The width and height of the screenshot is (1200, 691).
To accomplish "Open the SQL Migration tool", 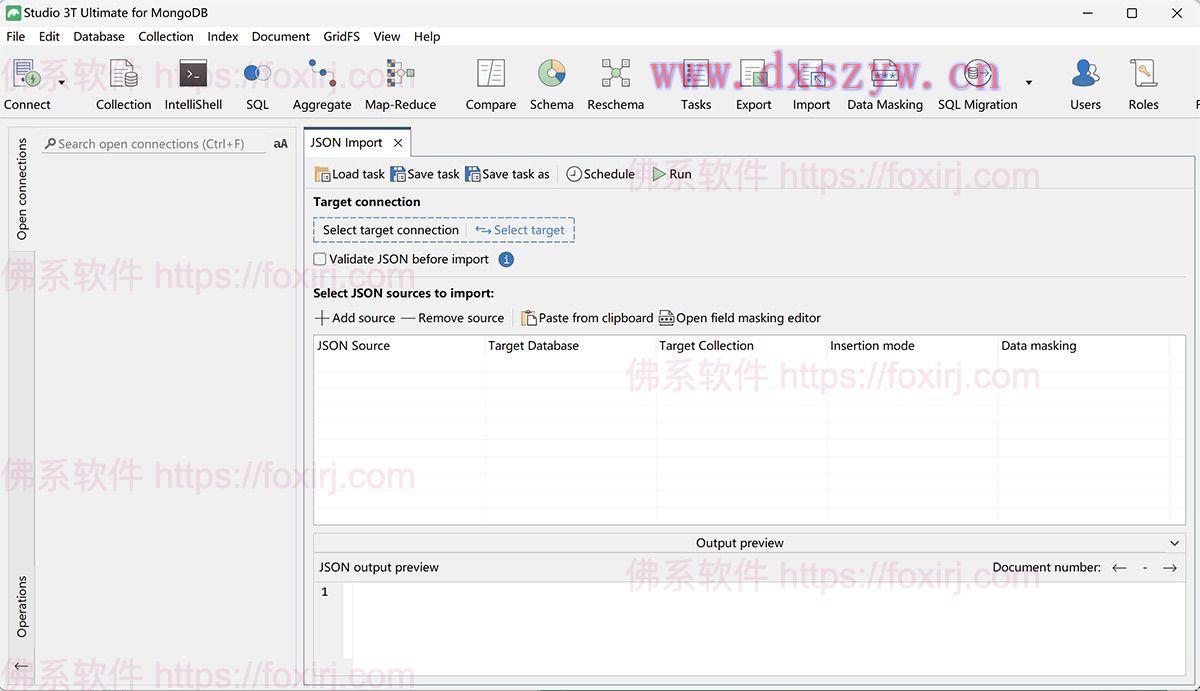I will click(x=978, y=84).
